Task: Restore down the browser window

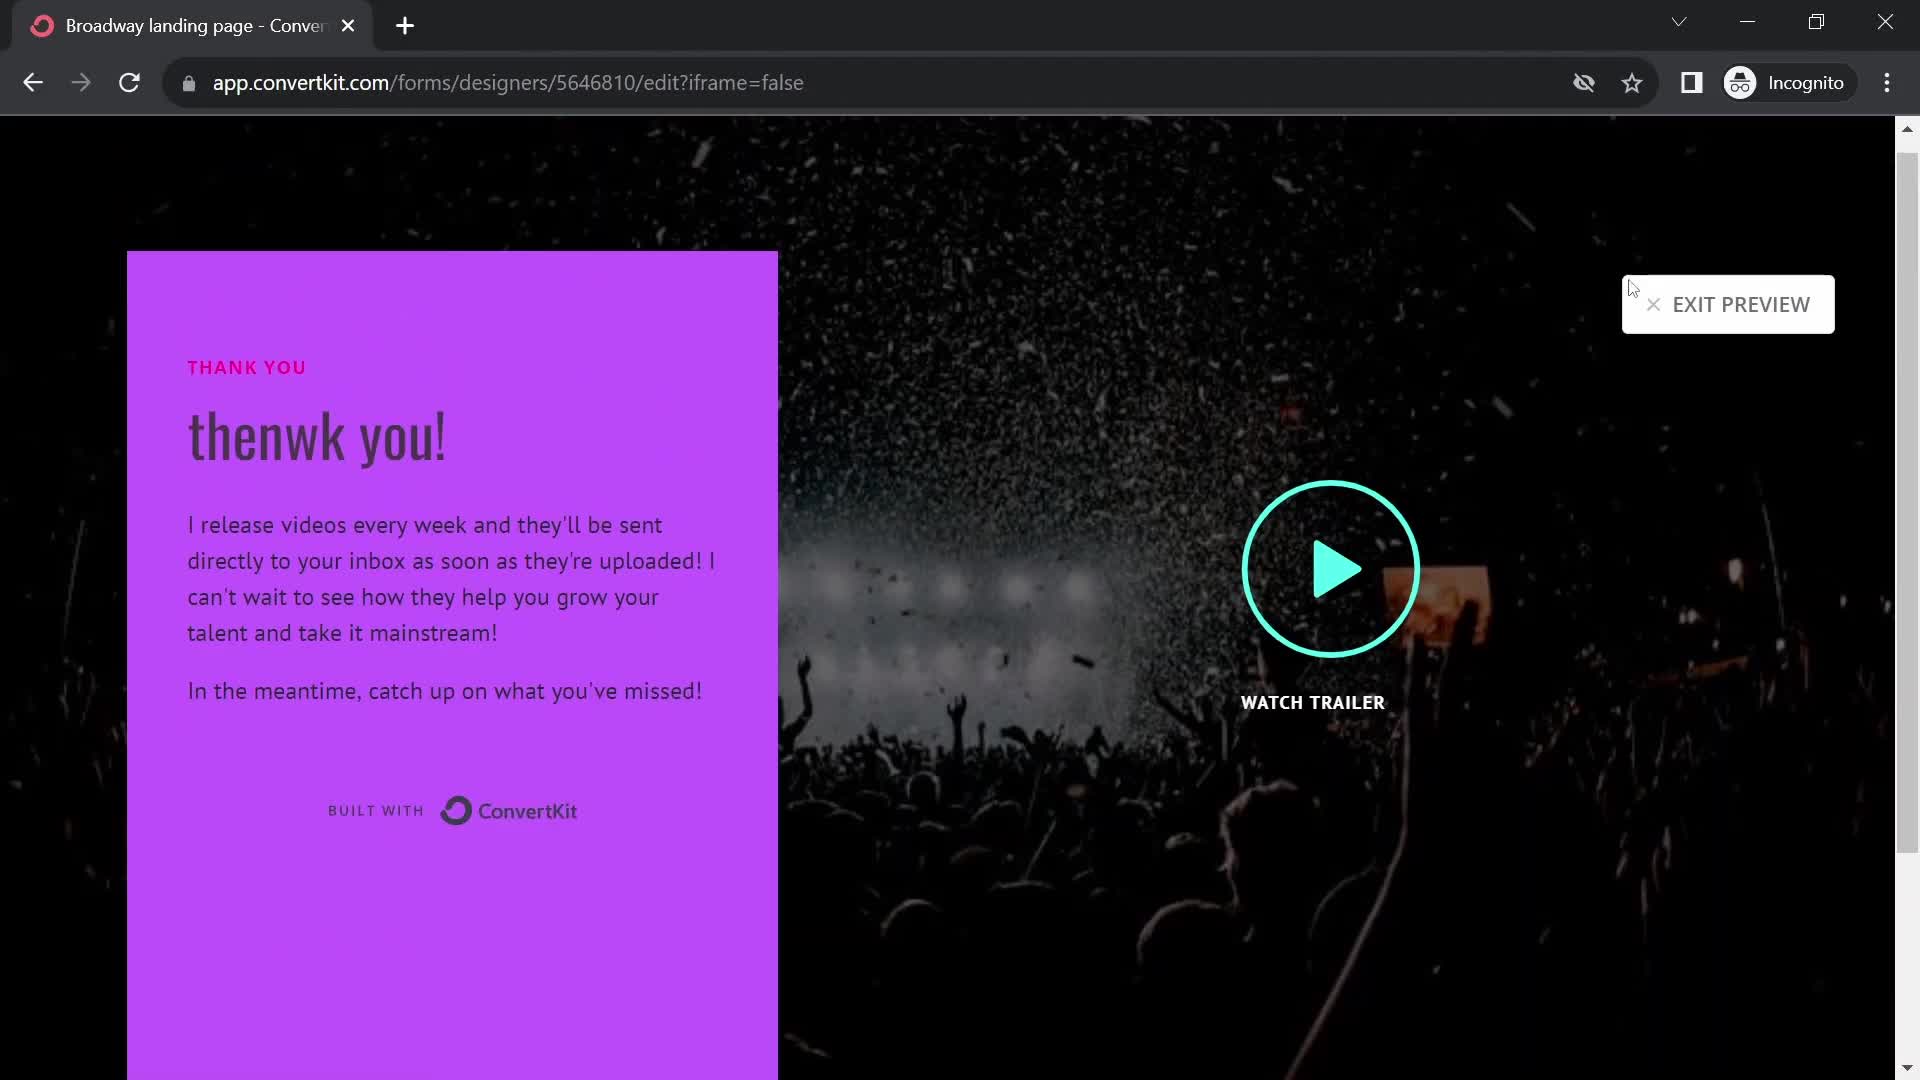Action: 1816,22
